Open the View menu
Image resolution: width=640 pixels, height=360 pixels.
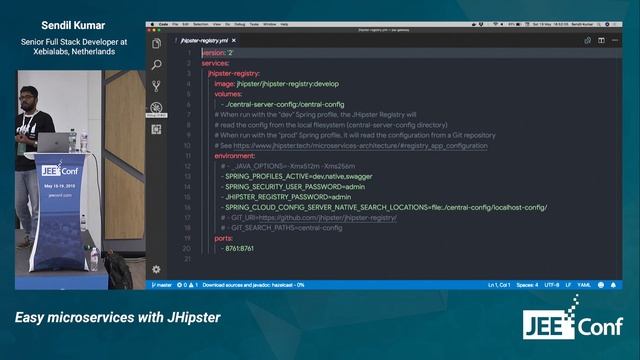pyautogui.click(x=217, y=24)
